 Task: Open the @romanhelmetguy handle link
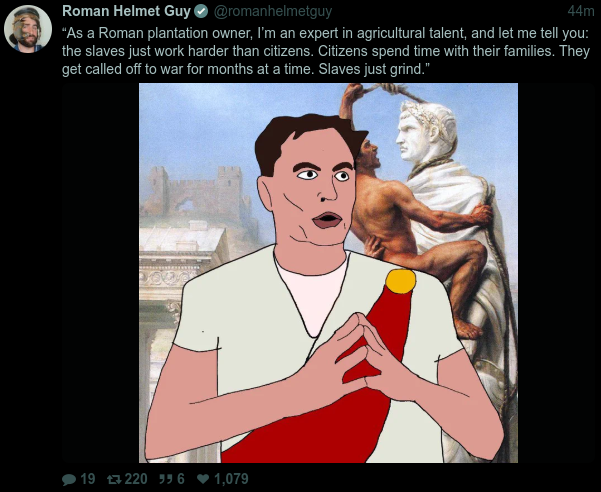click(273, 12)
